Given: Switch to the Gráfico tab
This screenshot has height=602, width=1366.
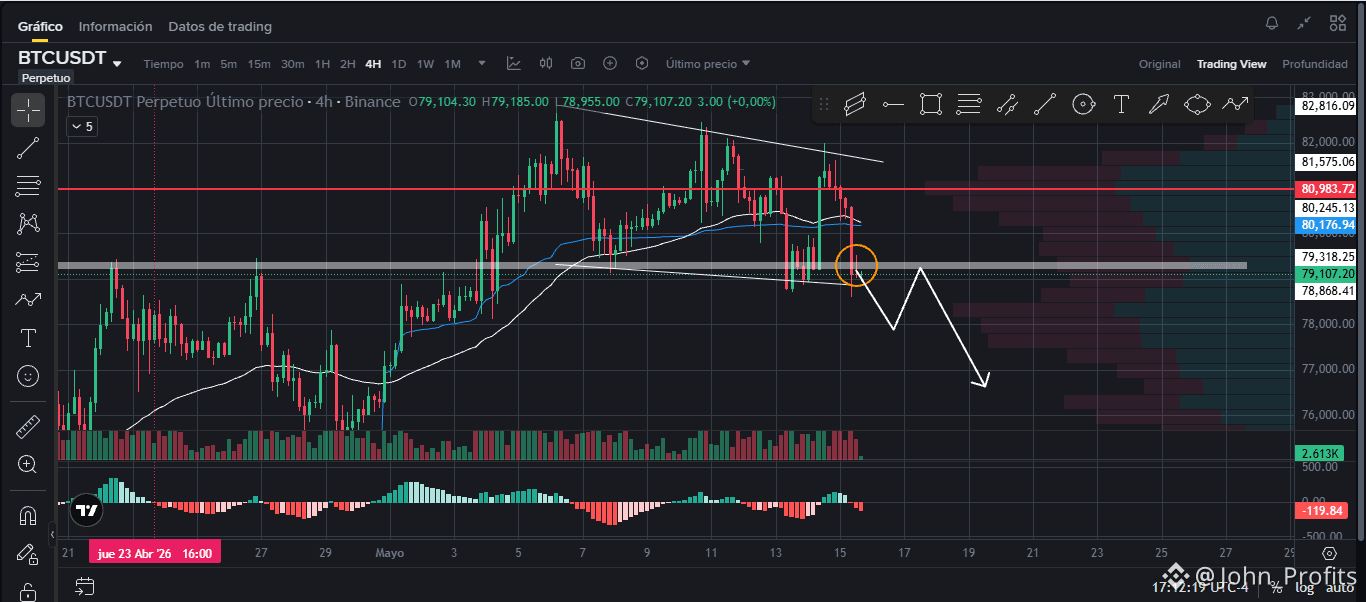Looking at the screenshot, I should (40, 27).
